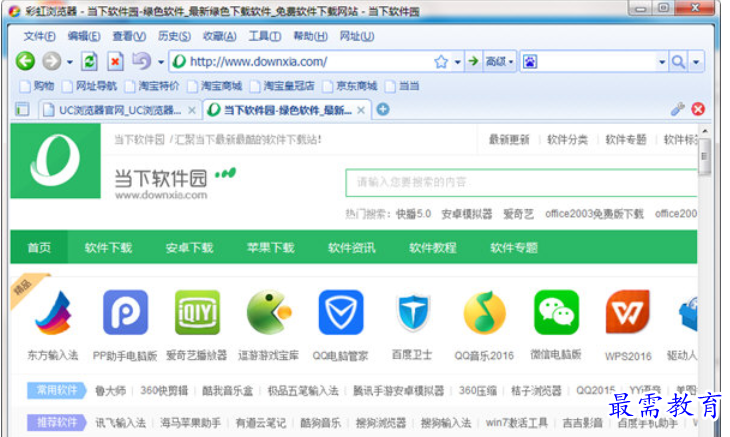Click the 快播5.0 hot search link

click(x=413, y=214)
